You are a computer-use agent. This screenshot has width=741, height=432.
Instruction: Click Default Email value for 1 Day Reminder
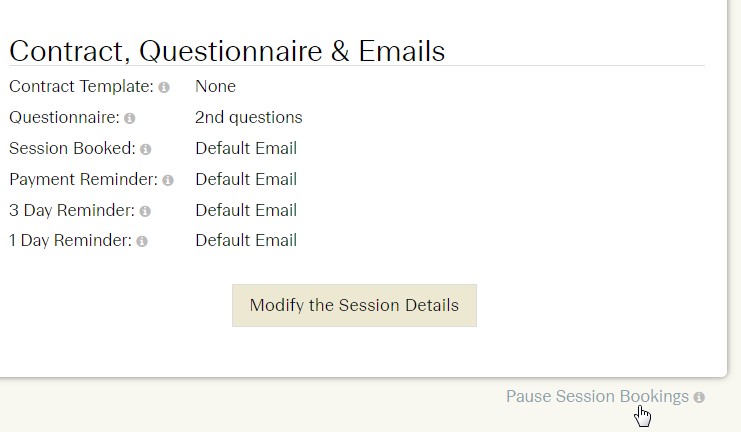246,240
